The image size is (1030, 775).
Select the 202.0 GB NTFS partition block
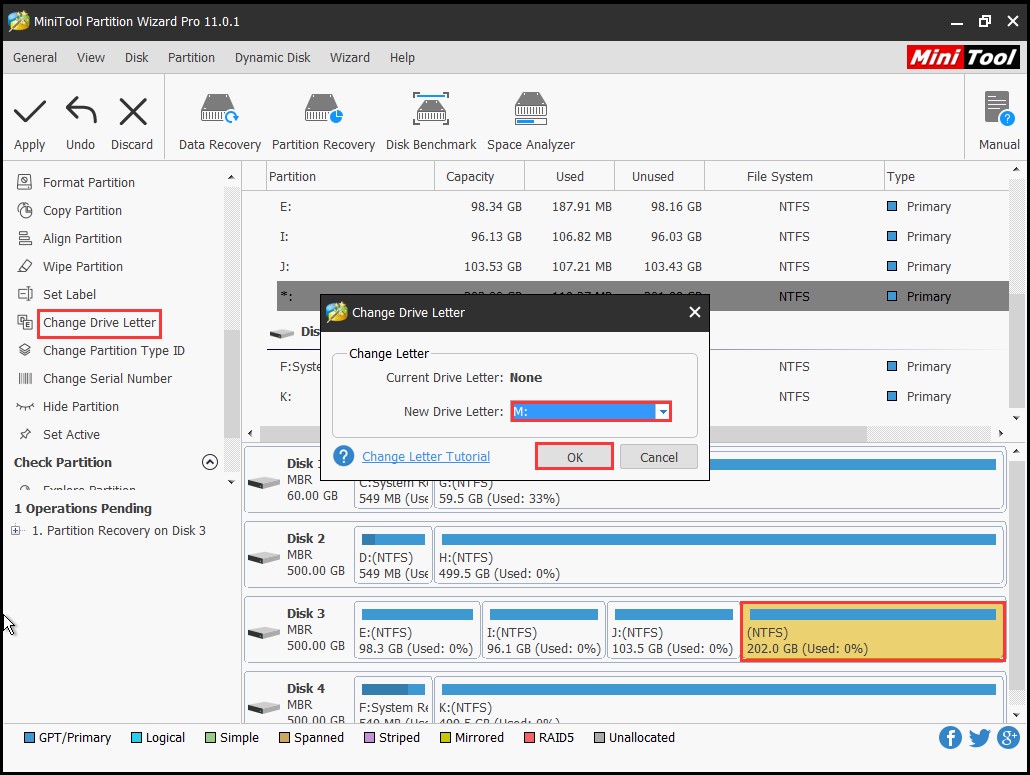point(872,632)
